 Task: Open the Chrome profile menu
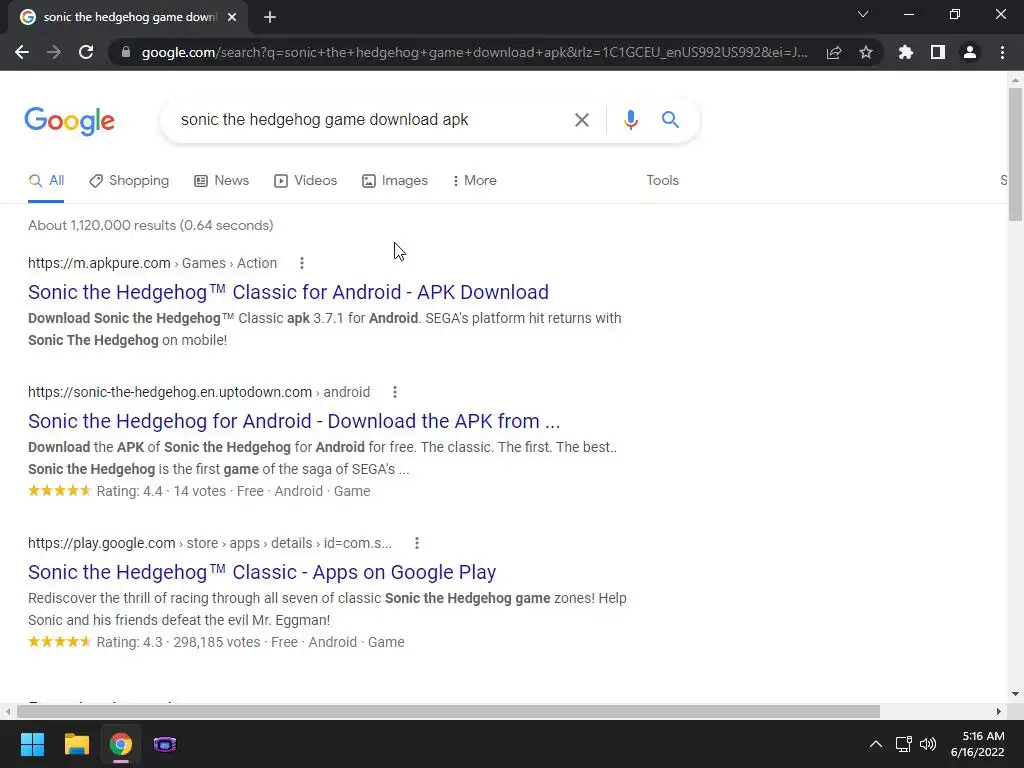pyautogui.click(x=970, y=52)
